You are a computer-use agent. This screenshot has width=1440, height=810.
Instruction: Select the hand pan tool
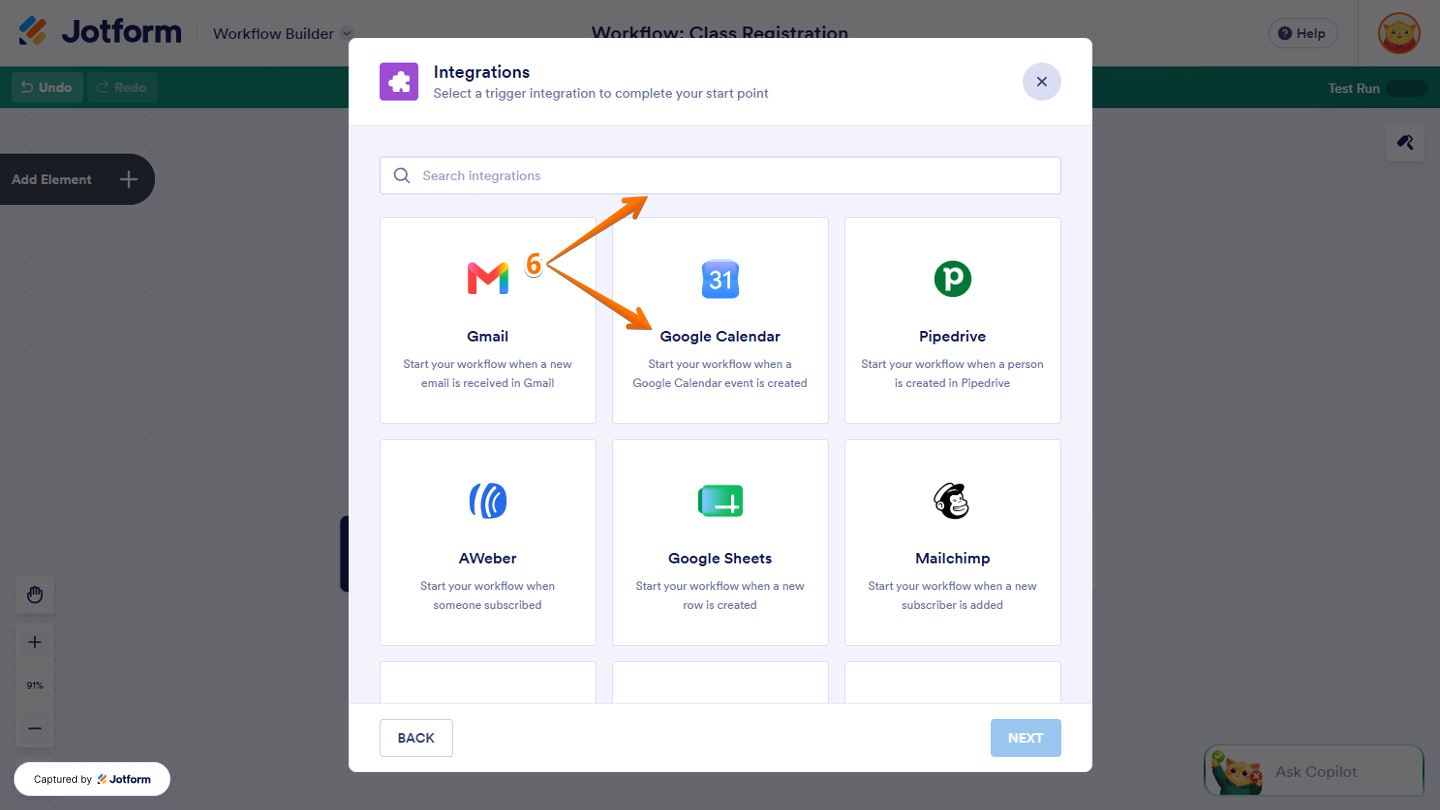35,595
